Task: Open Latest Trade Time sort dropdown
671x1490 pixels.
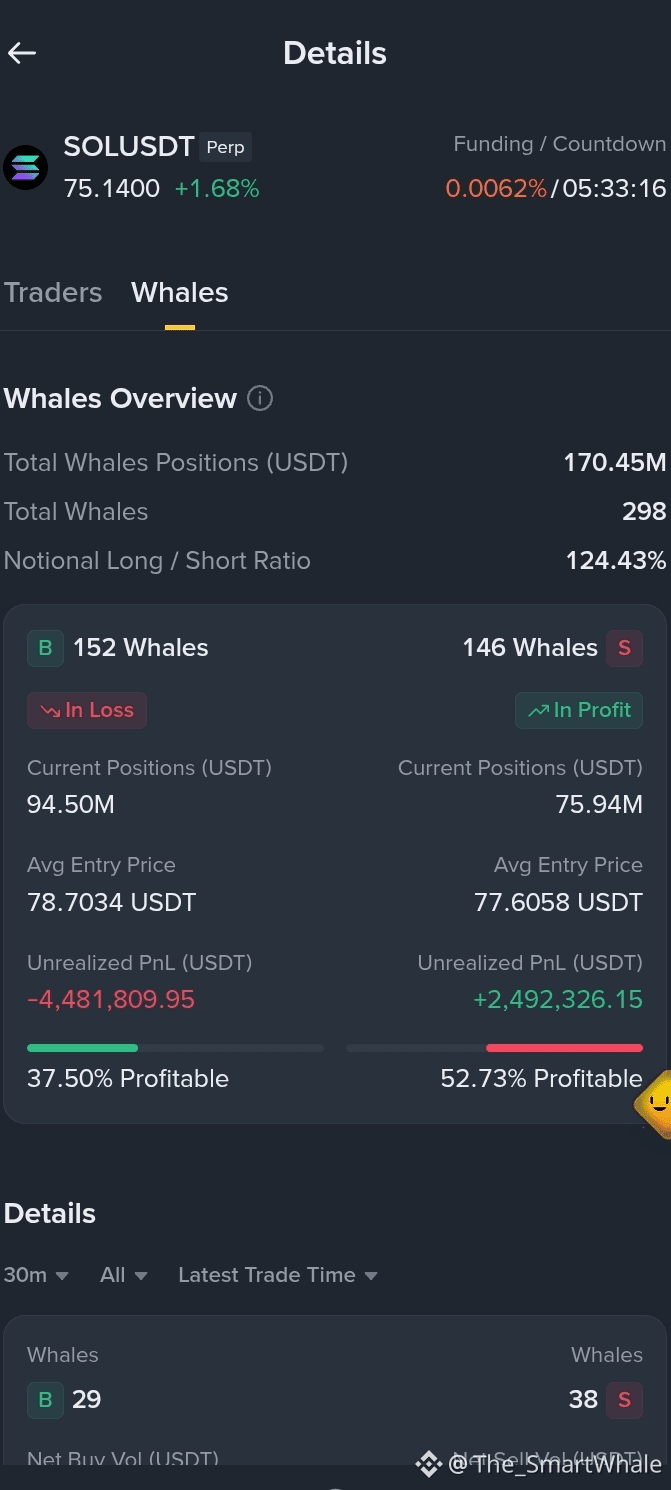Action: [x=278, y=1275]
